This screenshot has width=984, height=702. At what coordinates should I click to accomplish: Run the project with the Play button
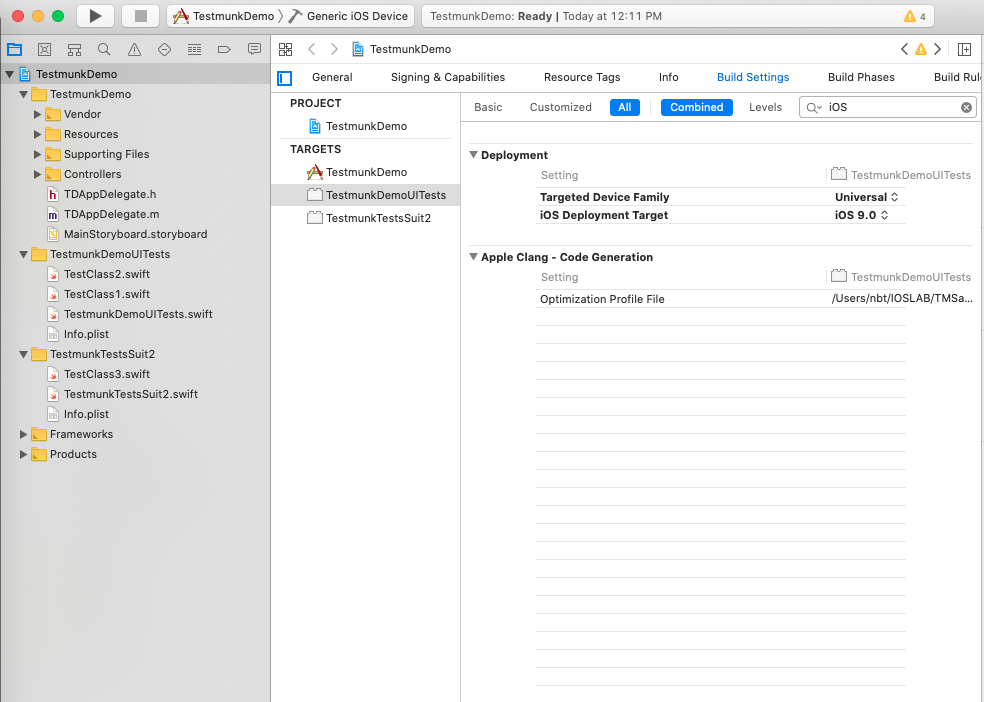[x=95, y=16]
